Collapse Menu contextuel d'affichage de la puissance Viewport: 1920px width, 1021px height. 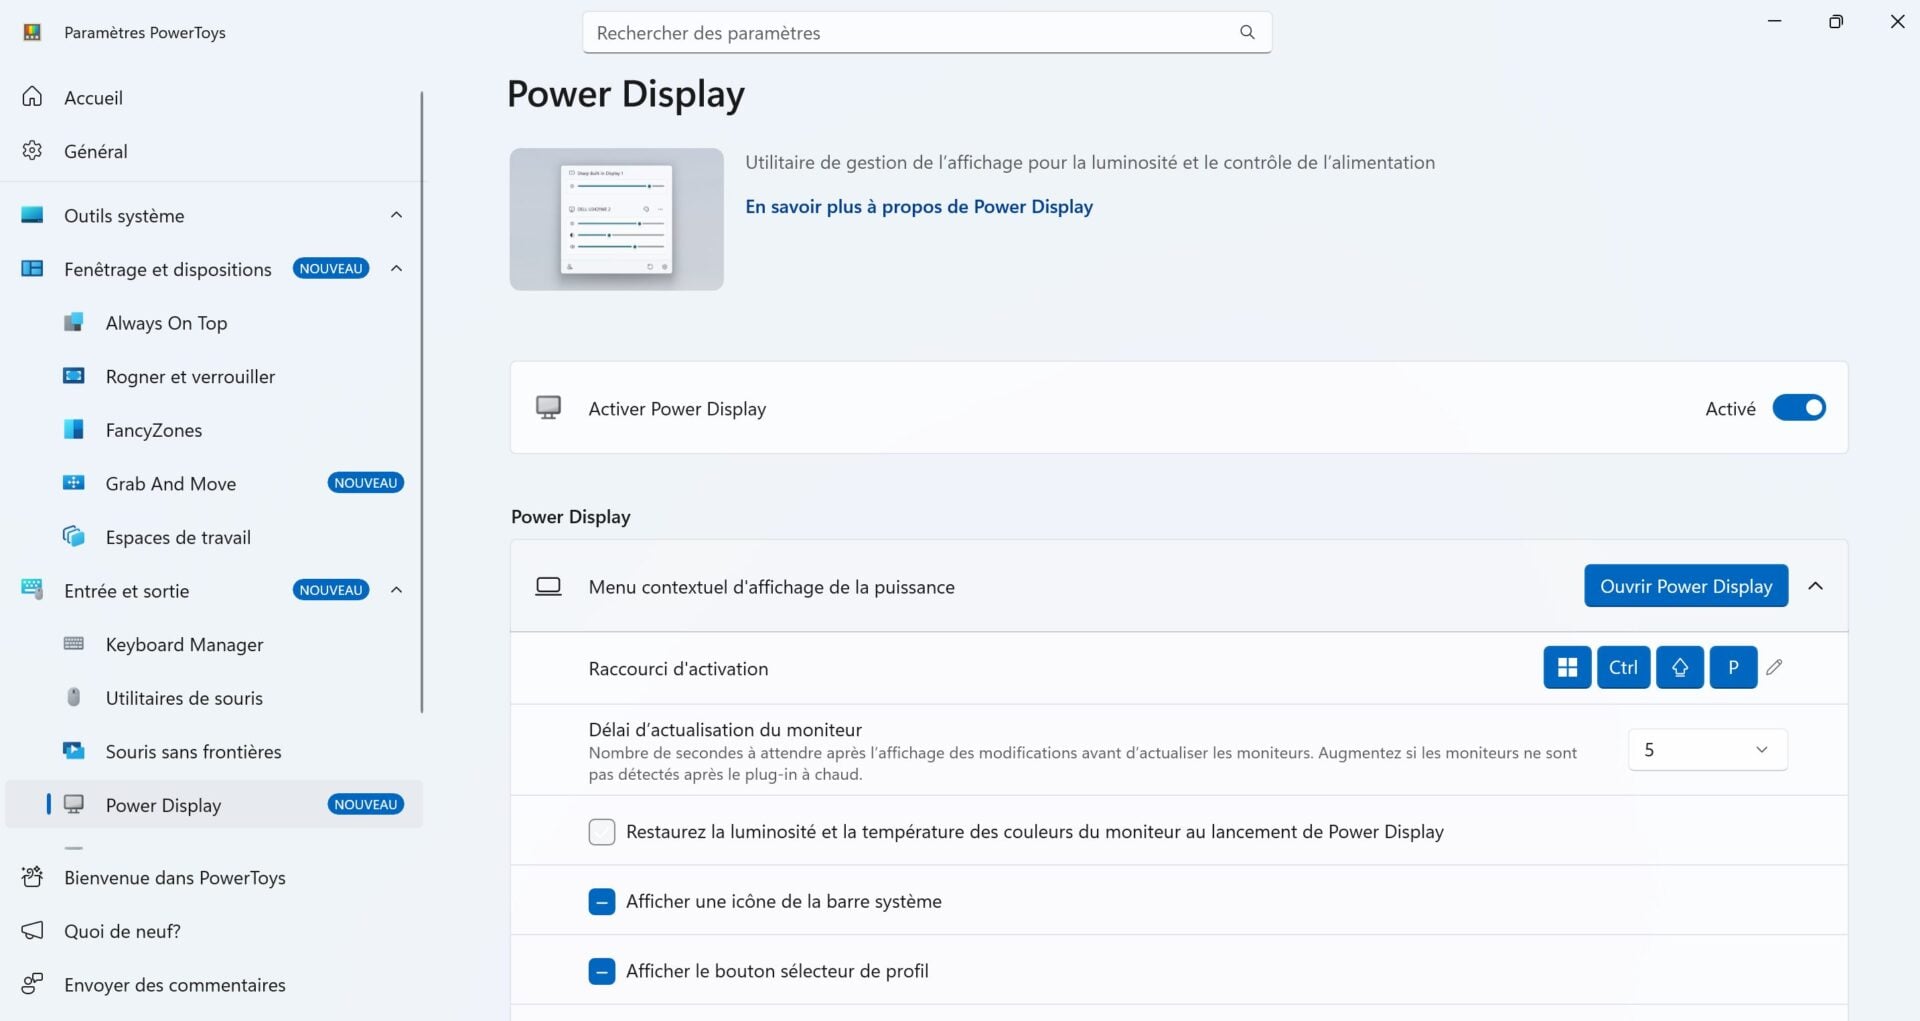1817,586
